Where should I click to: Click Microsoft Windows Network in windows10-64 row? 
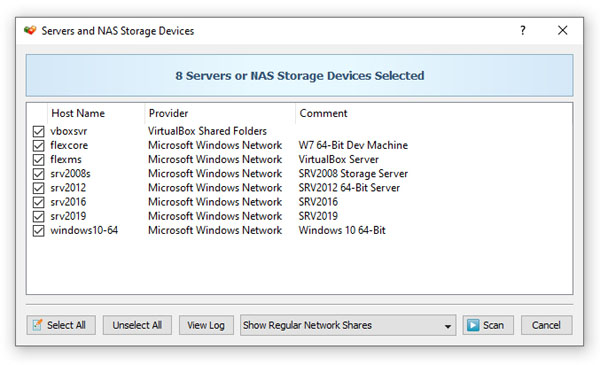pyautogui.click(x=215, y=230)
